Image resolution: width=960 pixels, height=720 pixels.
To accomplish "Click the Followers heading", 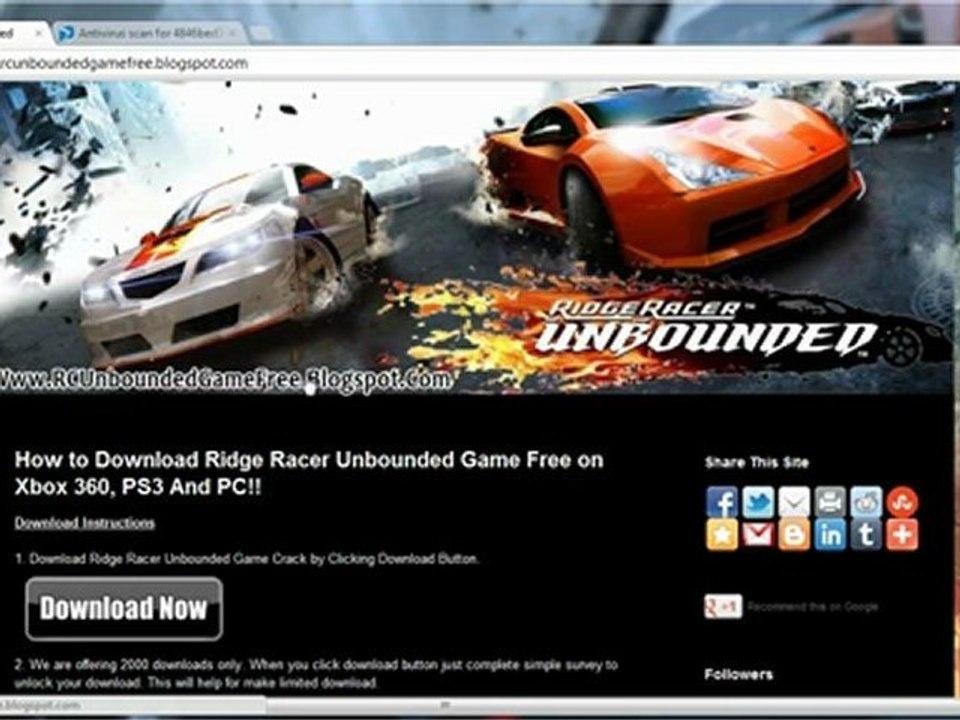I will tap(738, 674).
